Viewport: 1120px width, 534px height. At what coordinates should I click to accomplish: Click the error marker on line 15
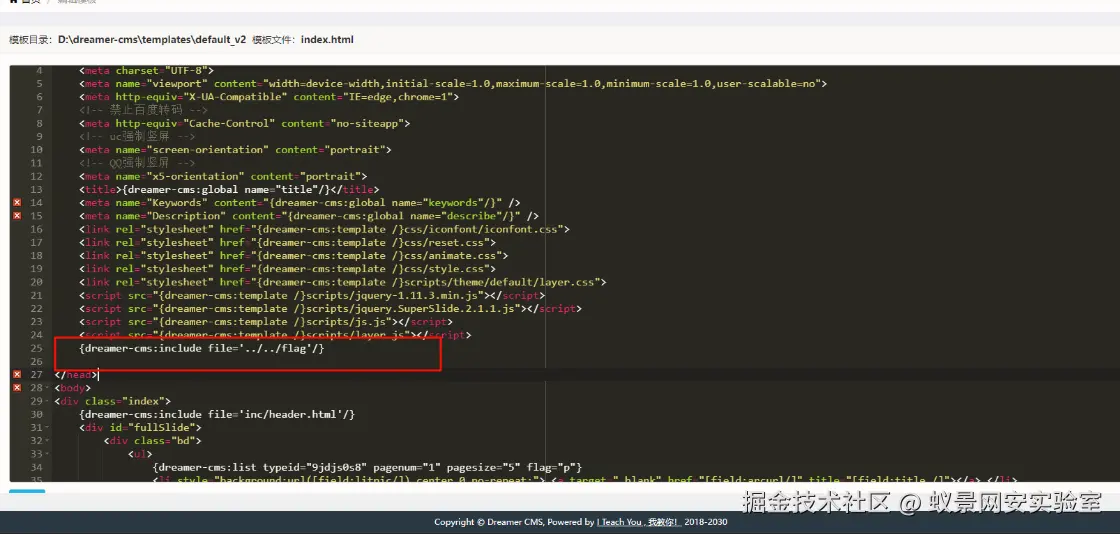pyautogui.click(x=17, y=216)
